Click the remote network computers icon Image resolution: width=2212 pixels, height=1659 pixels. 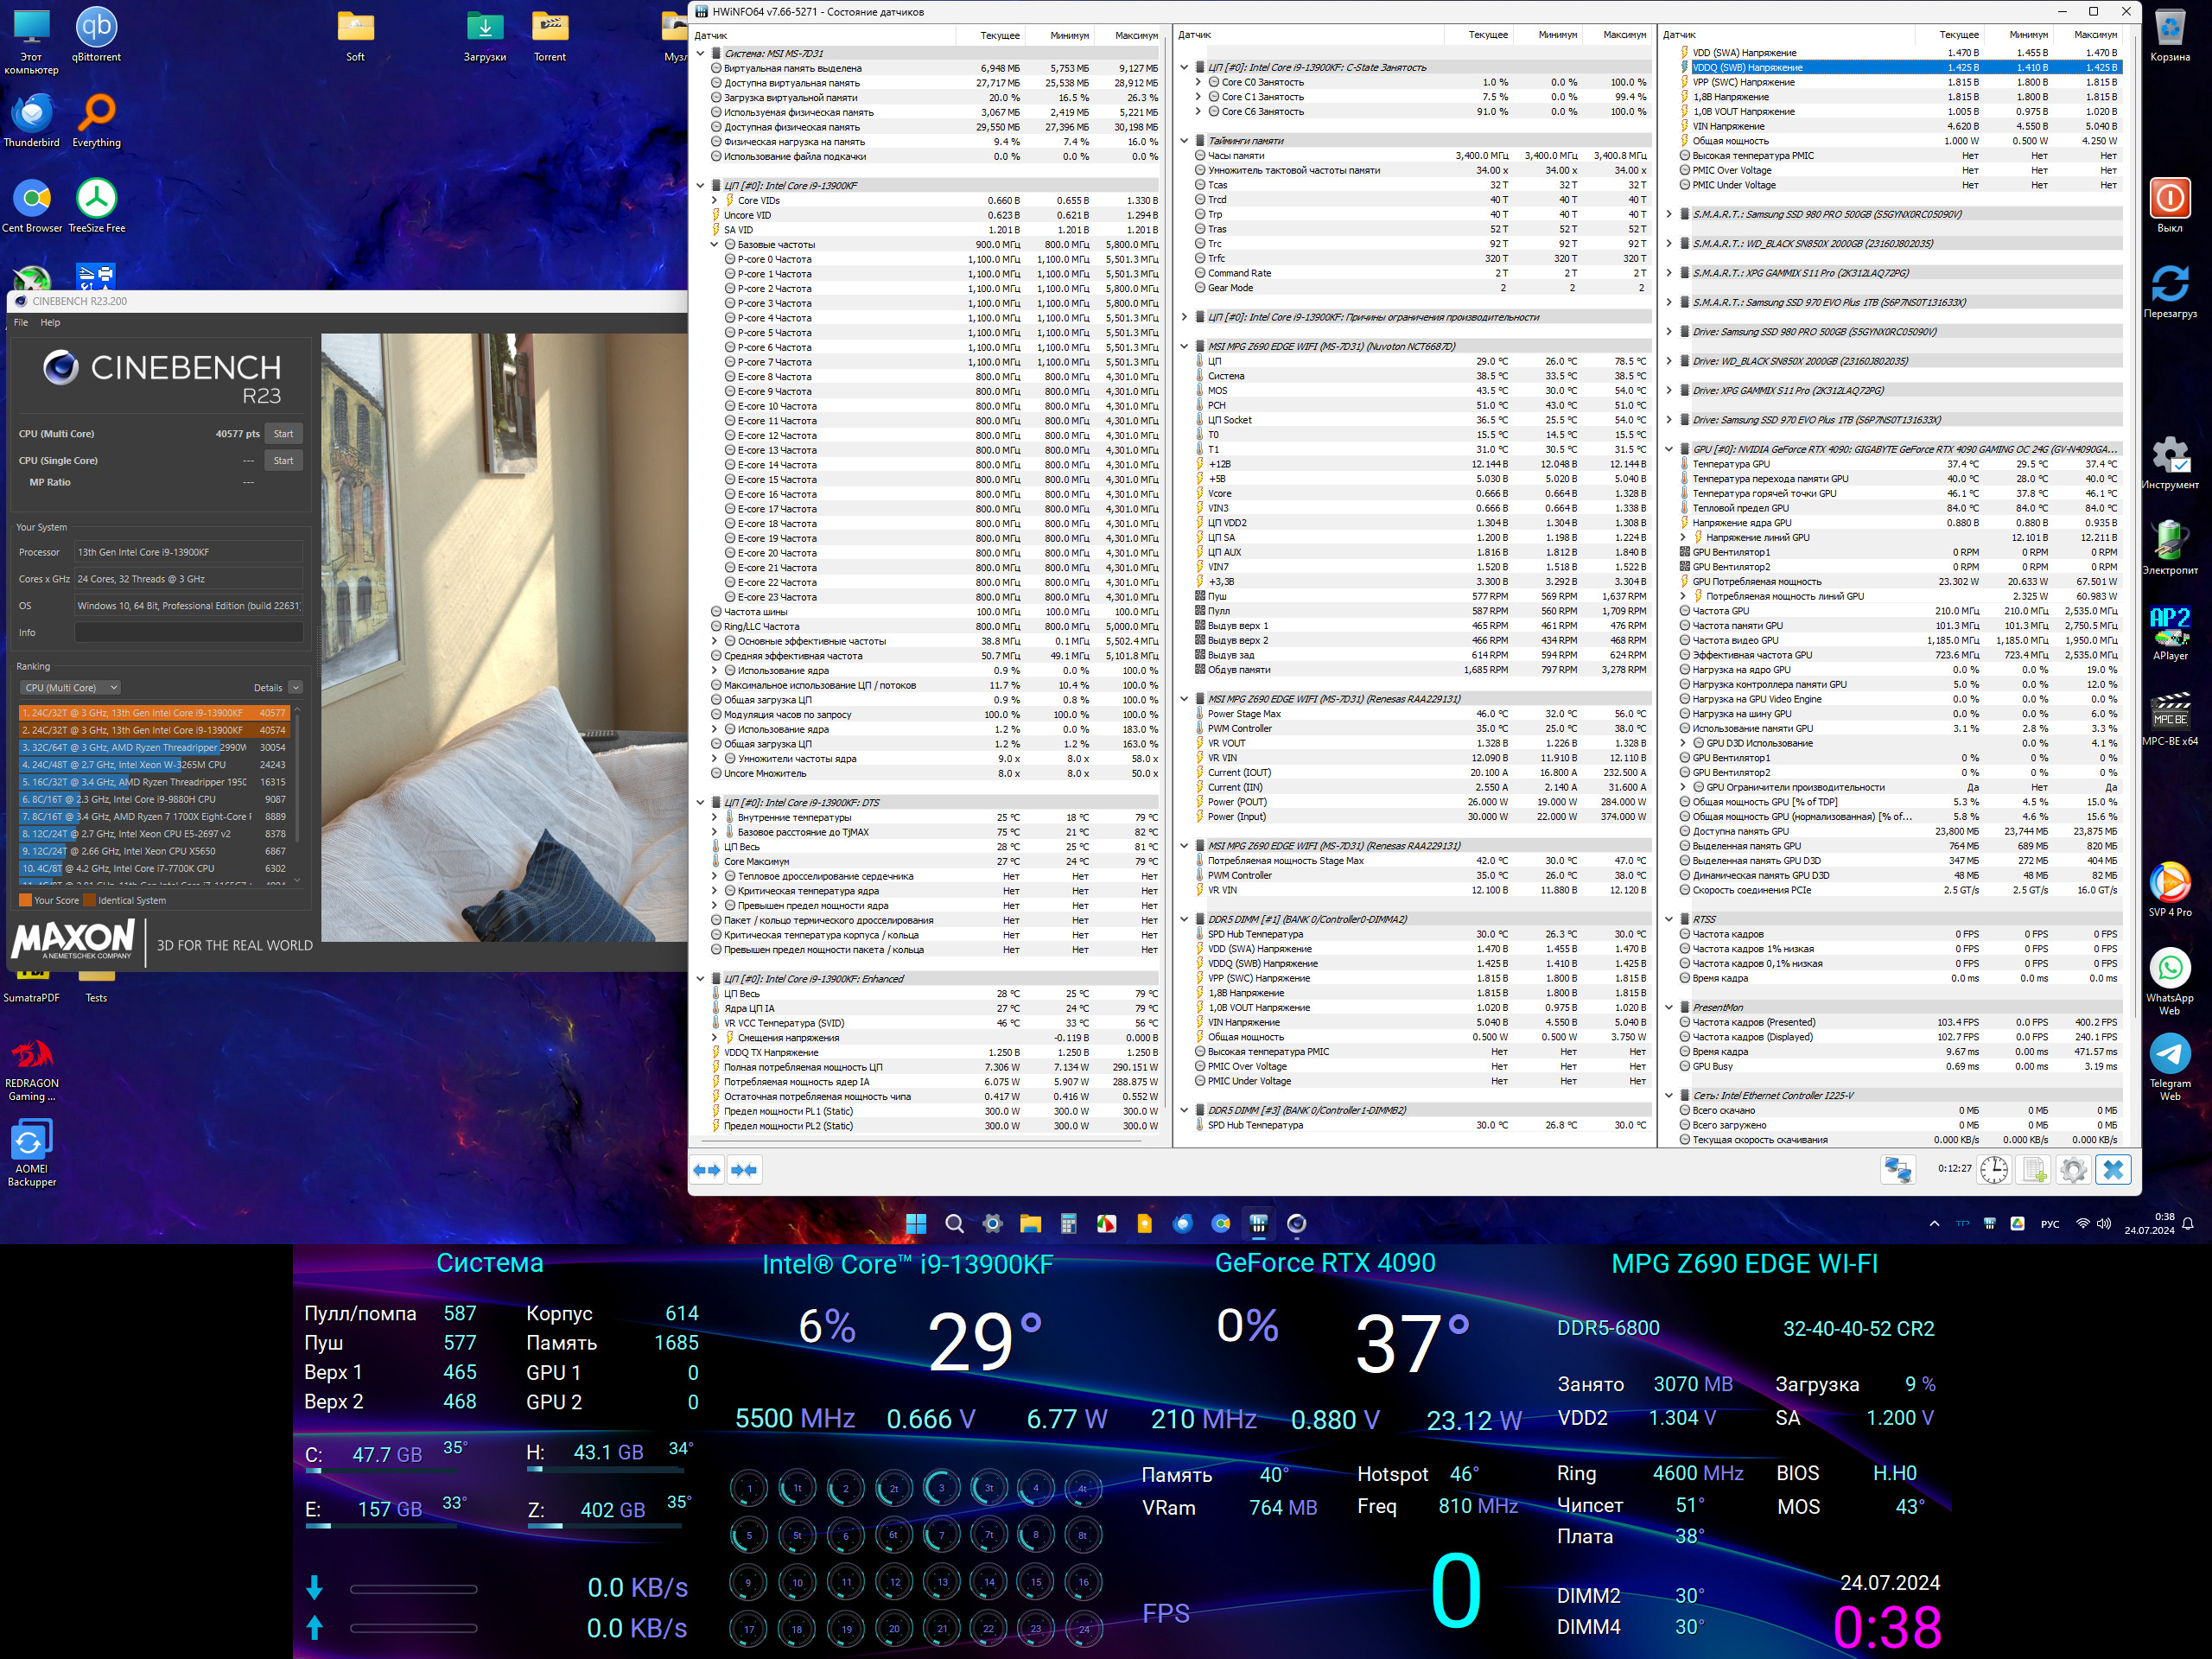pos(1897,1170)
